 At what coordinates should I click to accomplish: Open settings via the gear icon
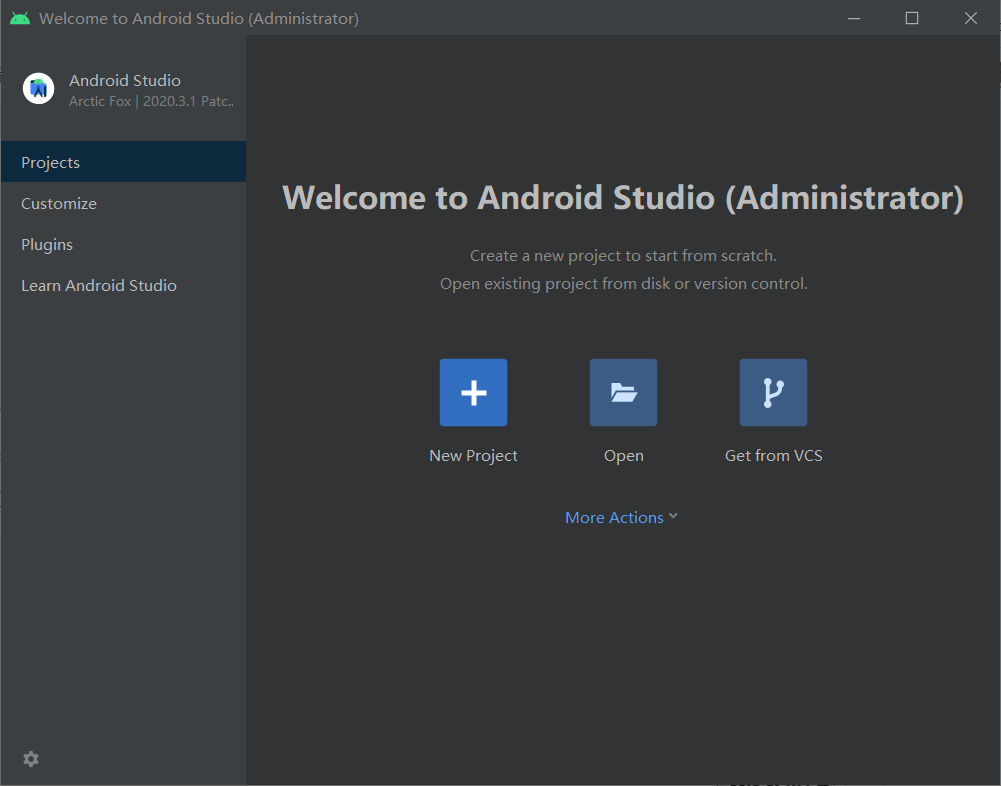(30, 759)
